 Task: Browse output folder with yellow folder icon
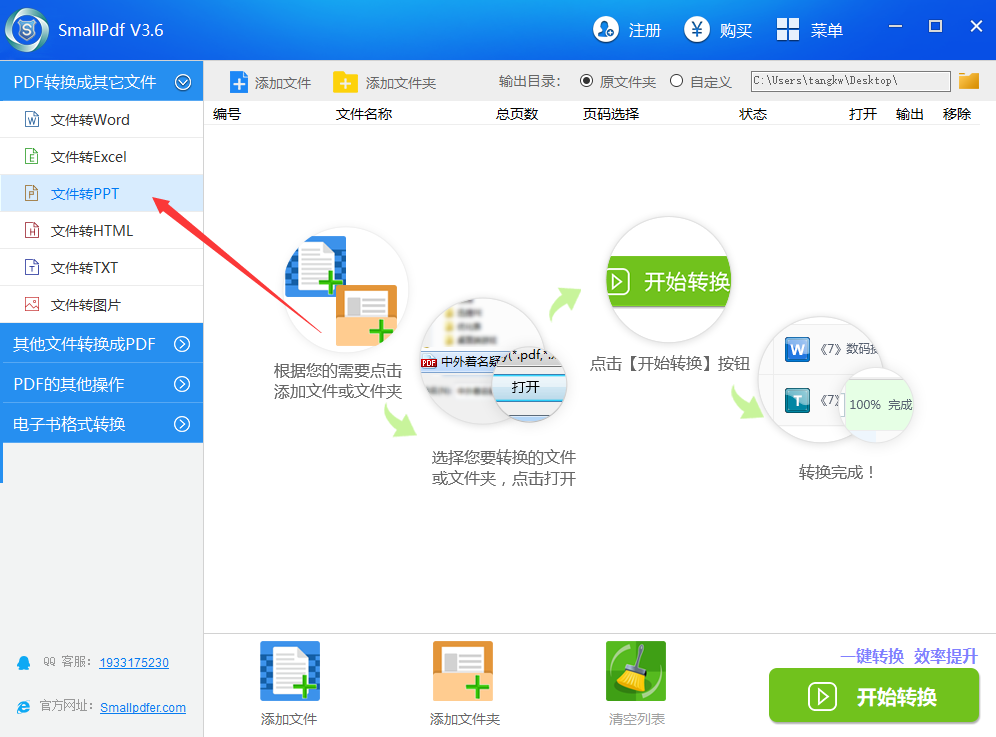pyautogui.click(x=969, y=81)
